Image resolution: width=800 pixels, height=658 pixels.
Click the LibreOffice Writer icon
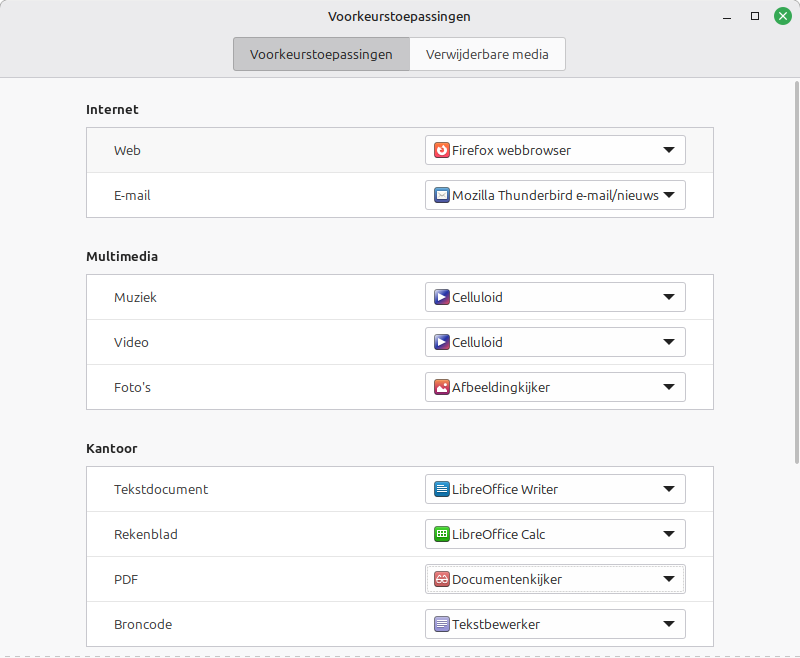tap(442, 489)
